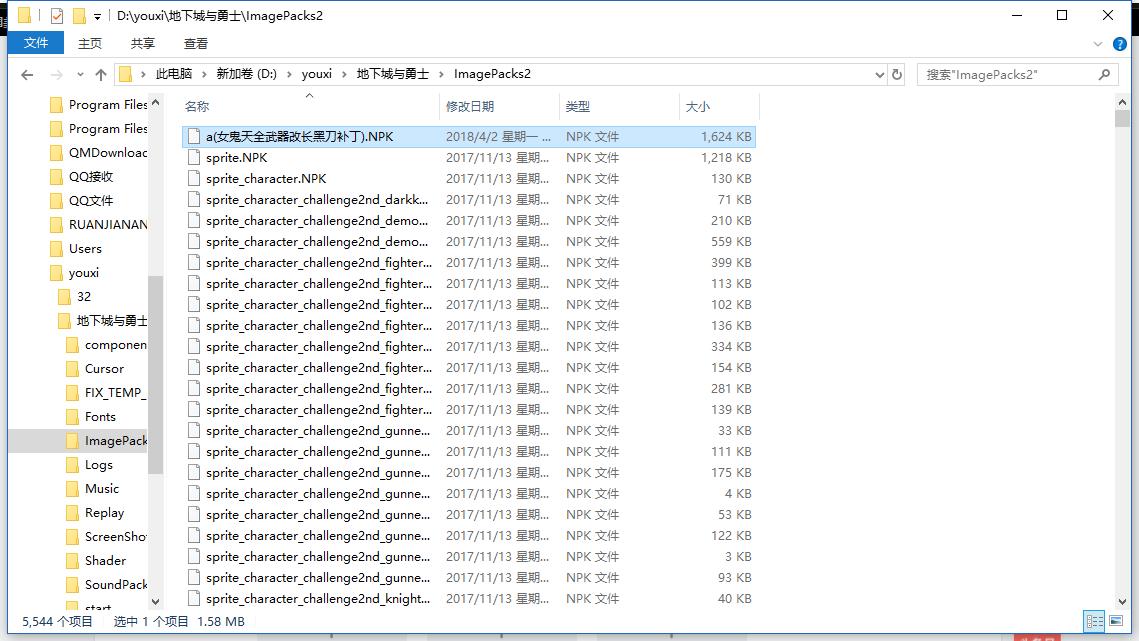This screenshot has width=1139, height=641.
Task: Click the Properties checkmark icon in title bar
Action: [57, 15]
